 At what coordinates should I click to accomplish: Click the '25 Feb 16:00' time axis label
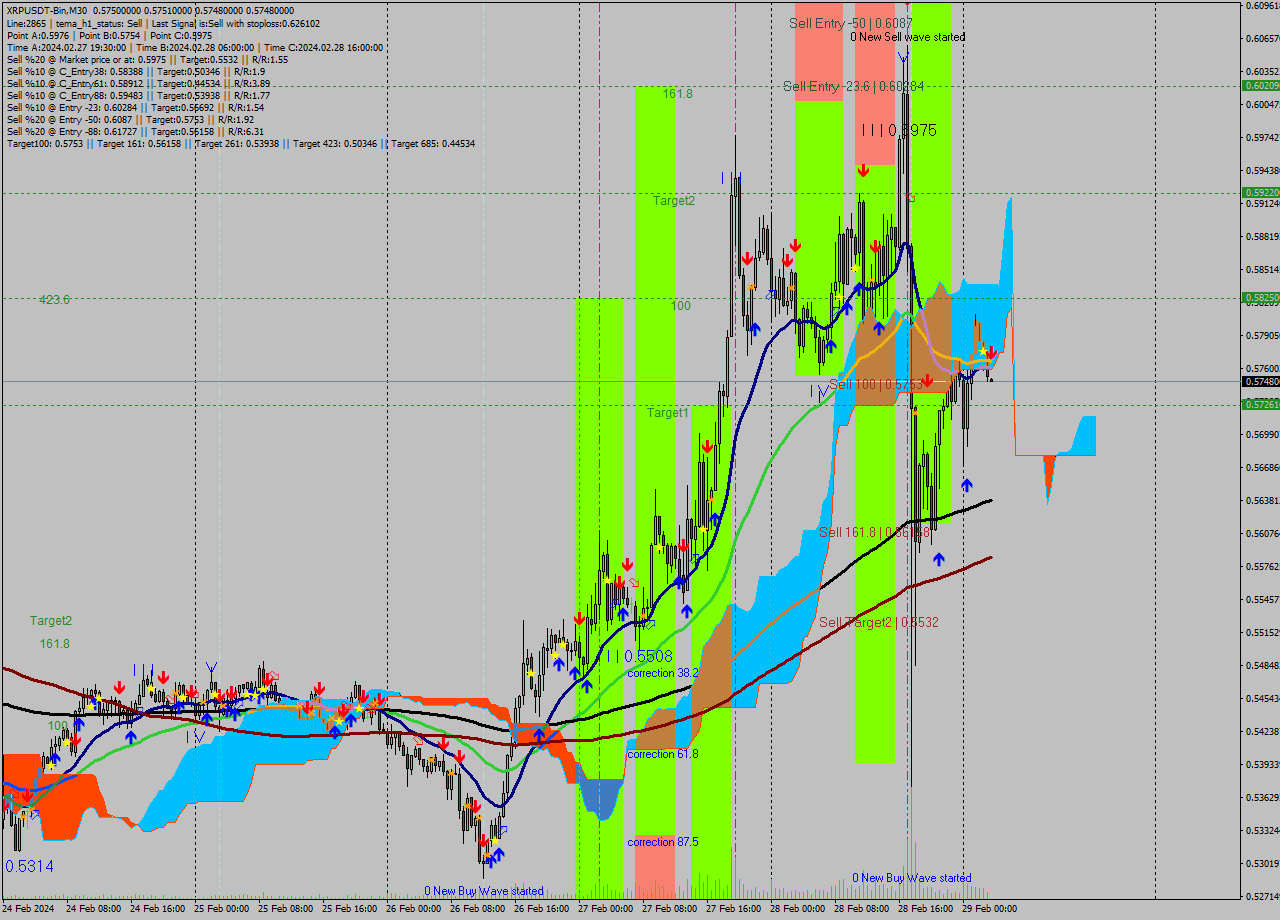[x=349, y=909]
